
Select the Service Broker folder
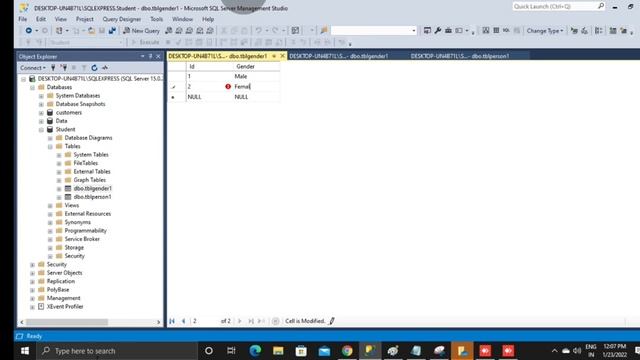pyautogui.click(x=82, y=239)
